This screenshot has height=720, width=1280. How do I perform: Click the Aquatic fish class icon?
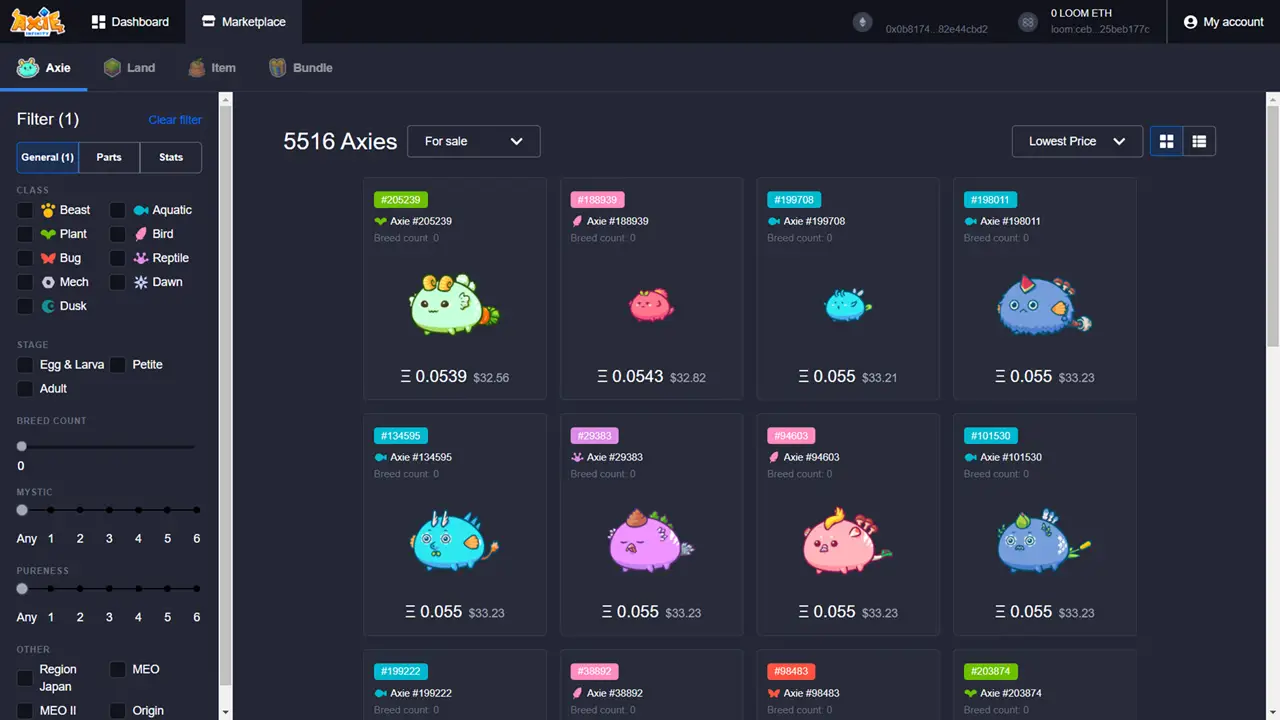click(141, 210)
